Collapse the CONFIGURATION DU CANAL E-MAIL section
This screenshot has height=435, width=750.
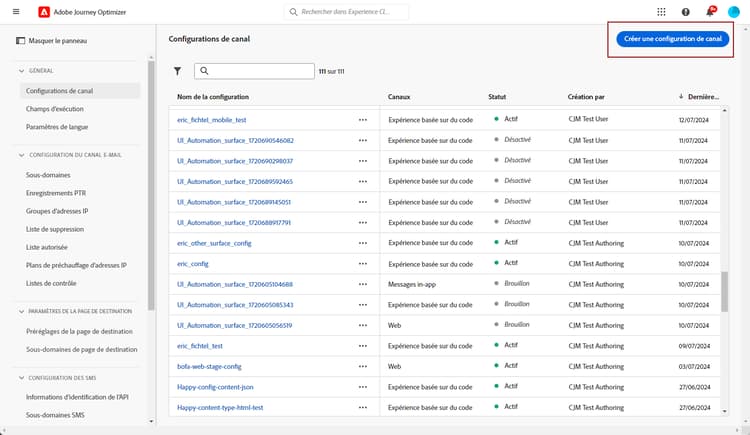(20, 155)
